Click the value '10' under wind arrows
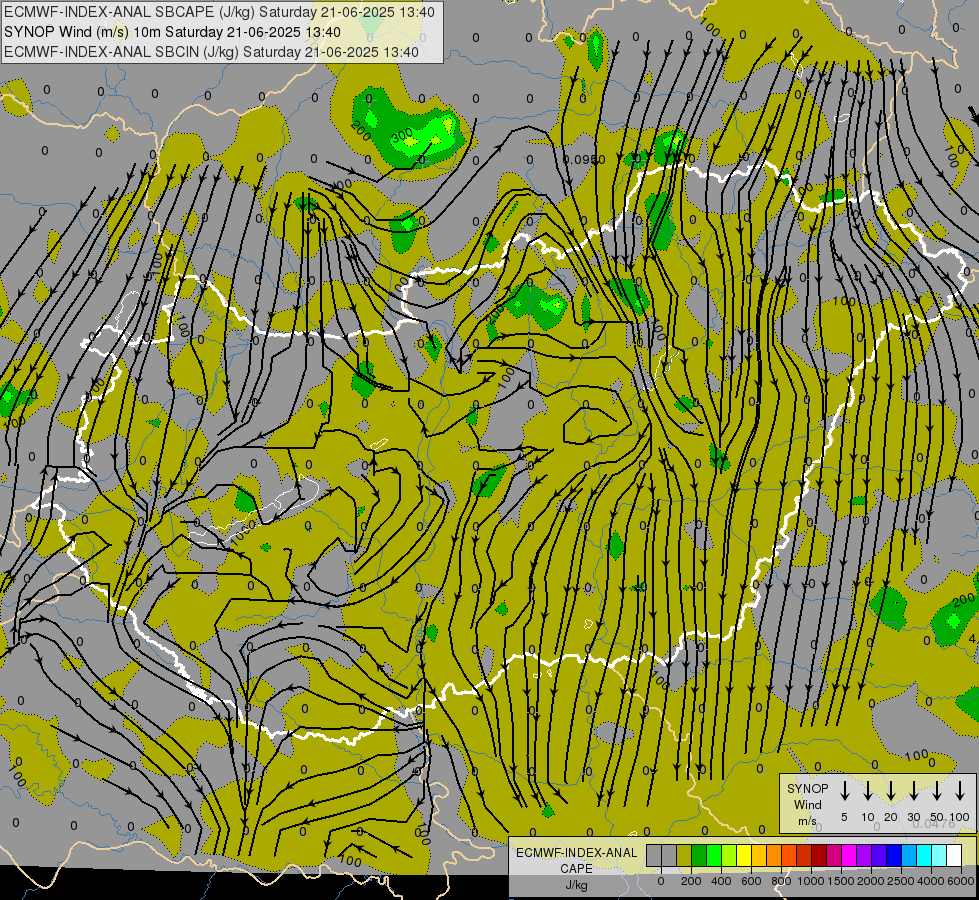Screen dimensions: 979x900 click(867, 817)
